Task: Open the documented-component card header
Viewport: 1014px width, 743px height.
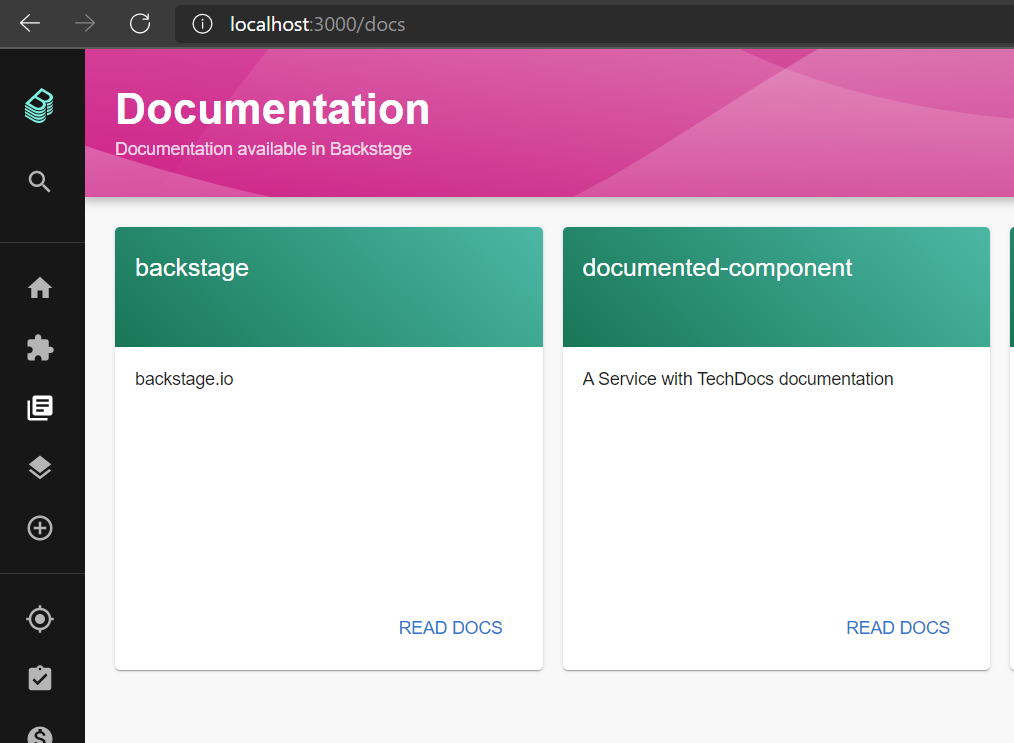Action: click(x=717, y=267)
